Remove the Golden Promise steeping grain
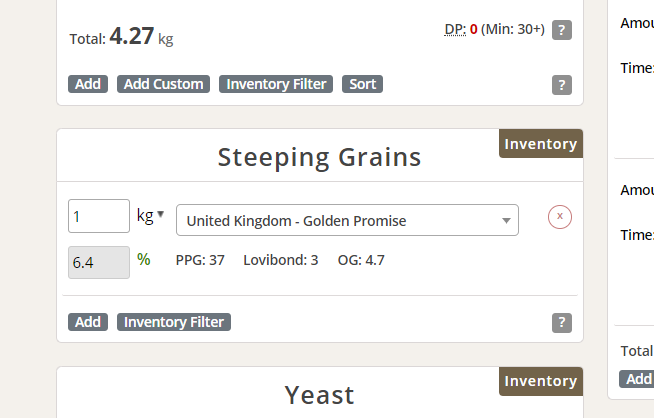 point(560,217)
